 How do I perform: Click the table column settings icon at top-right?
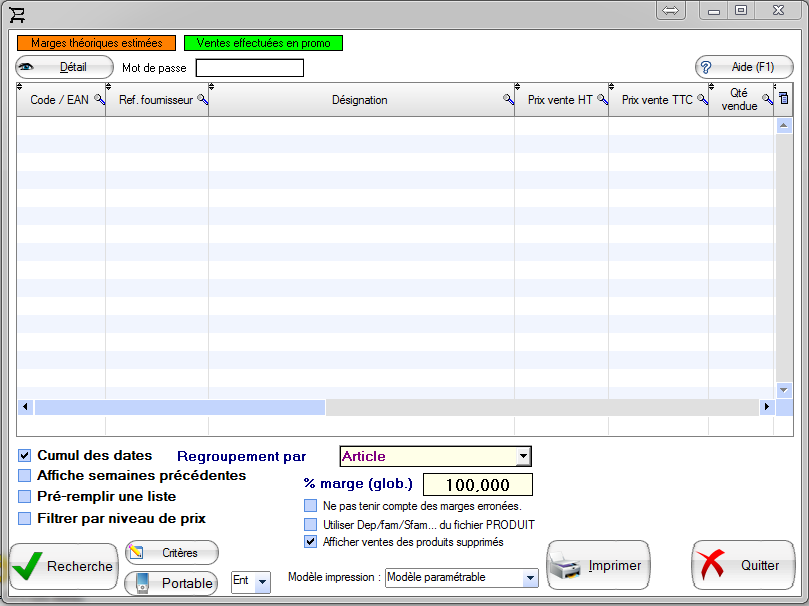784,98
